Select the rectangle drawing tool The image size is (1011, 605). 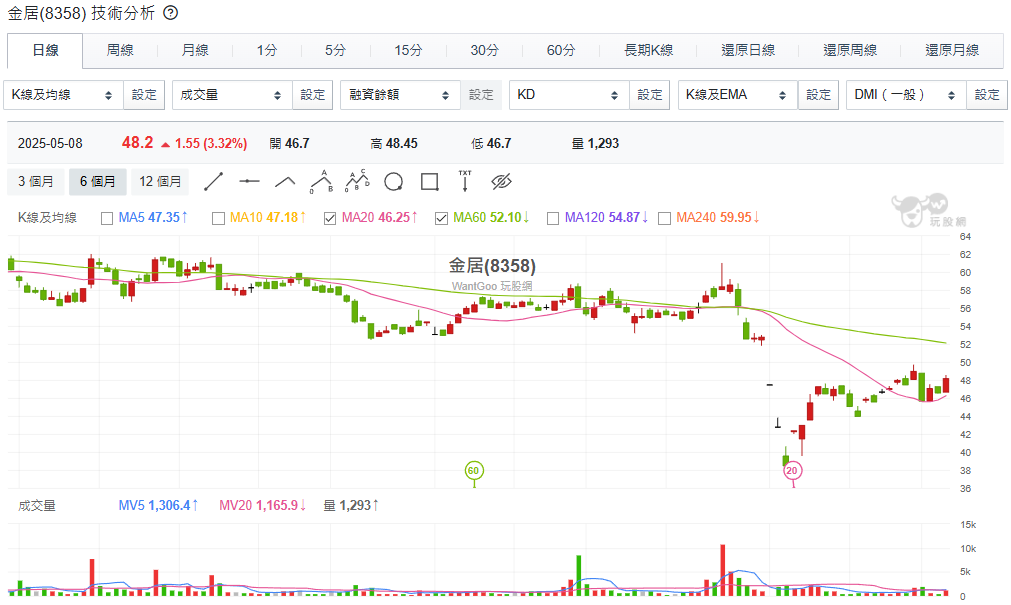pos(429,181)
